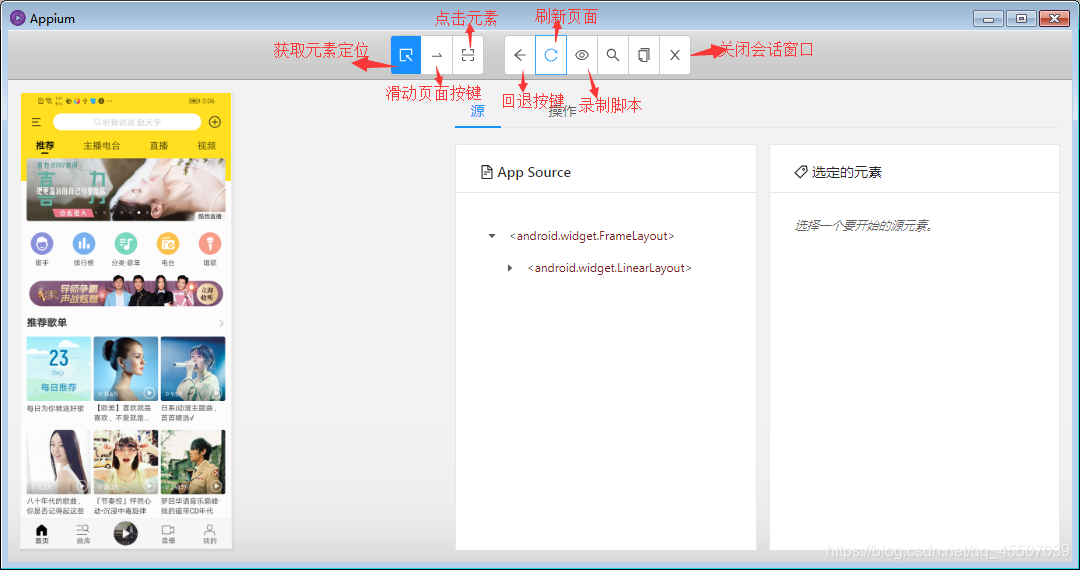Switch to the 源 tab
1080x570 pixels.
477,111
